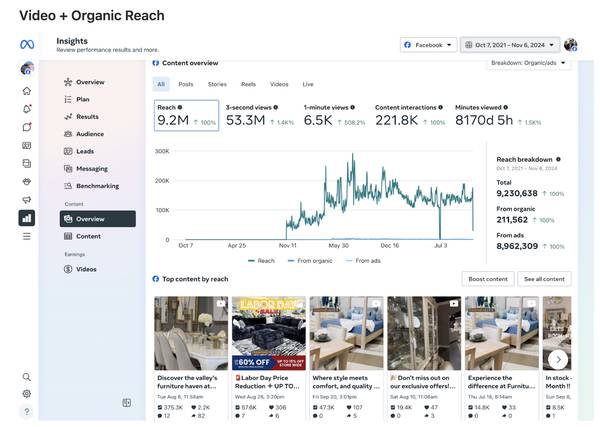Open Benchmarking in the sidebar
This screenshot has width=600, height=427.
point(98,186)
